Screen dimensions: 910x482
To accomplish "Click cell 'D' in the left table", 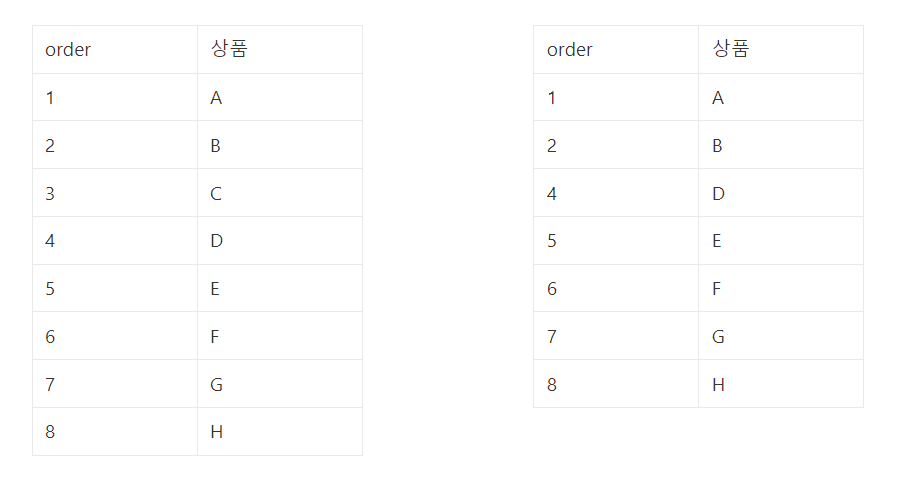I will point(280,241).
